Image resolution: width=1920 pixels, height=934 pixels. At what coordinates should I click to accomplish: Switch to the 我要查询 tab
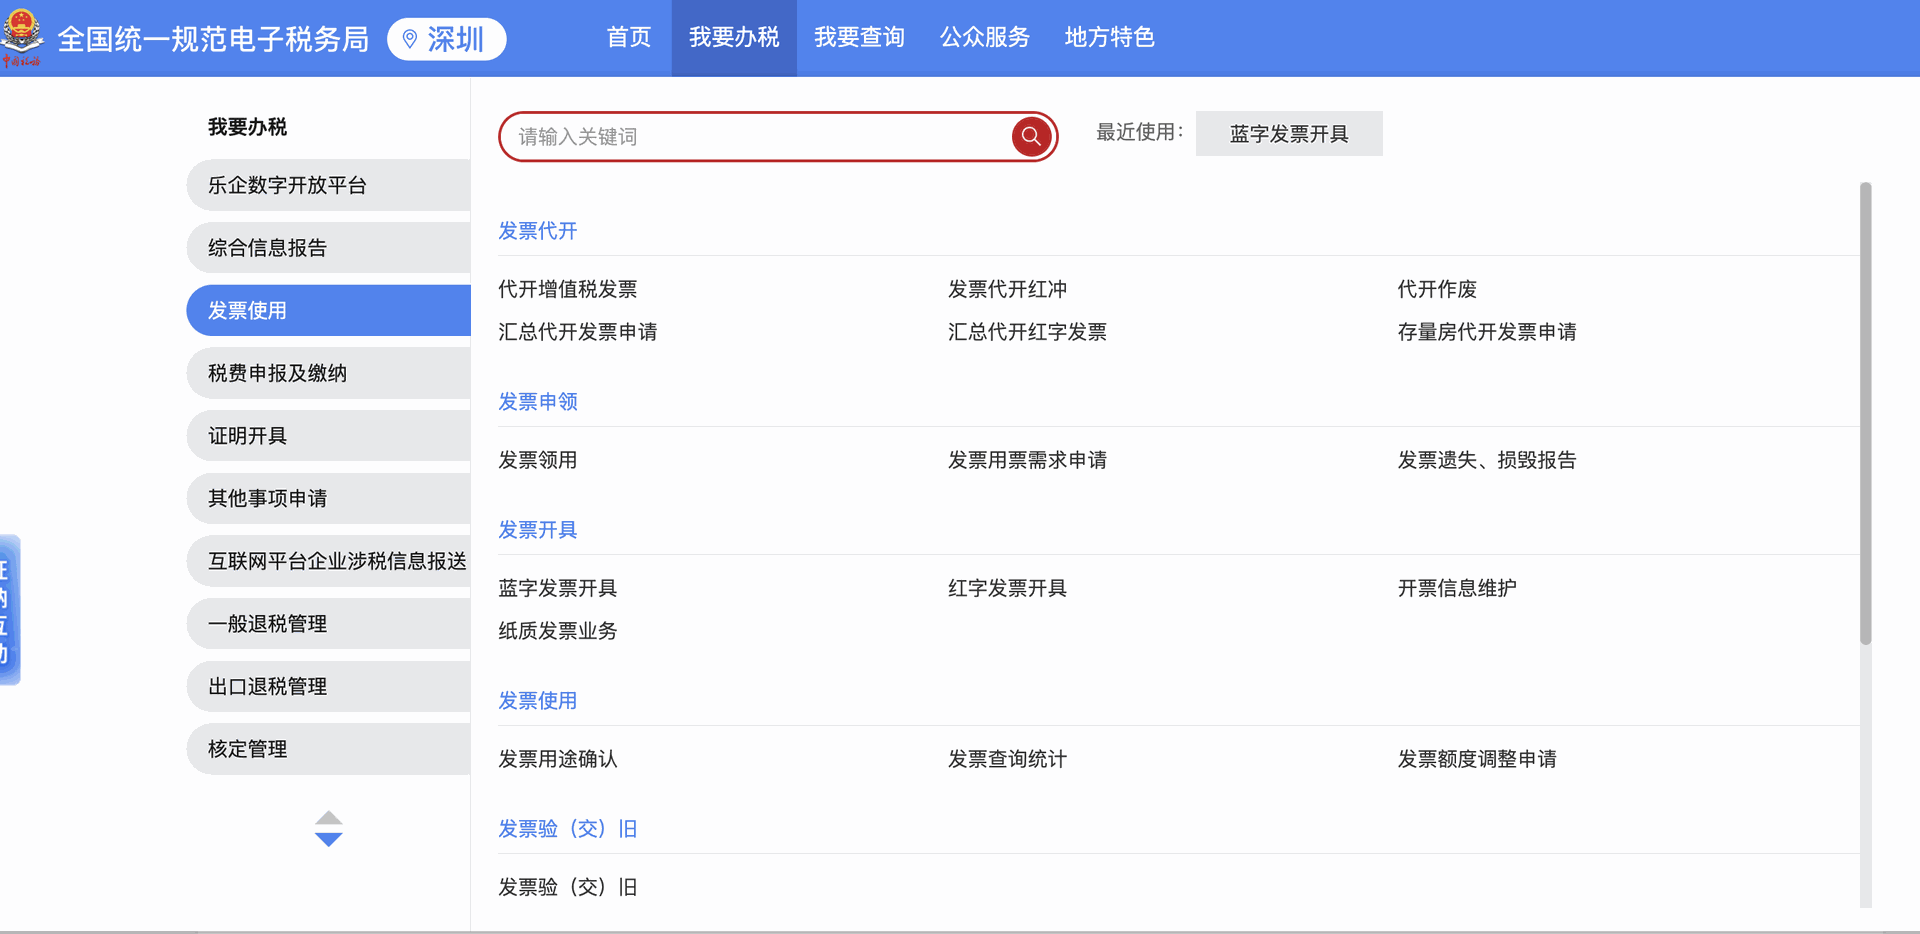coord(859,38)
